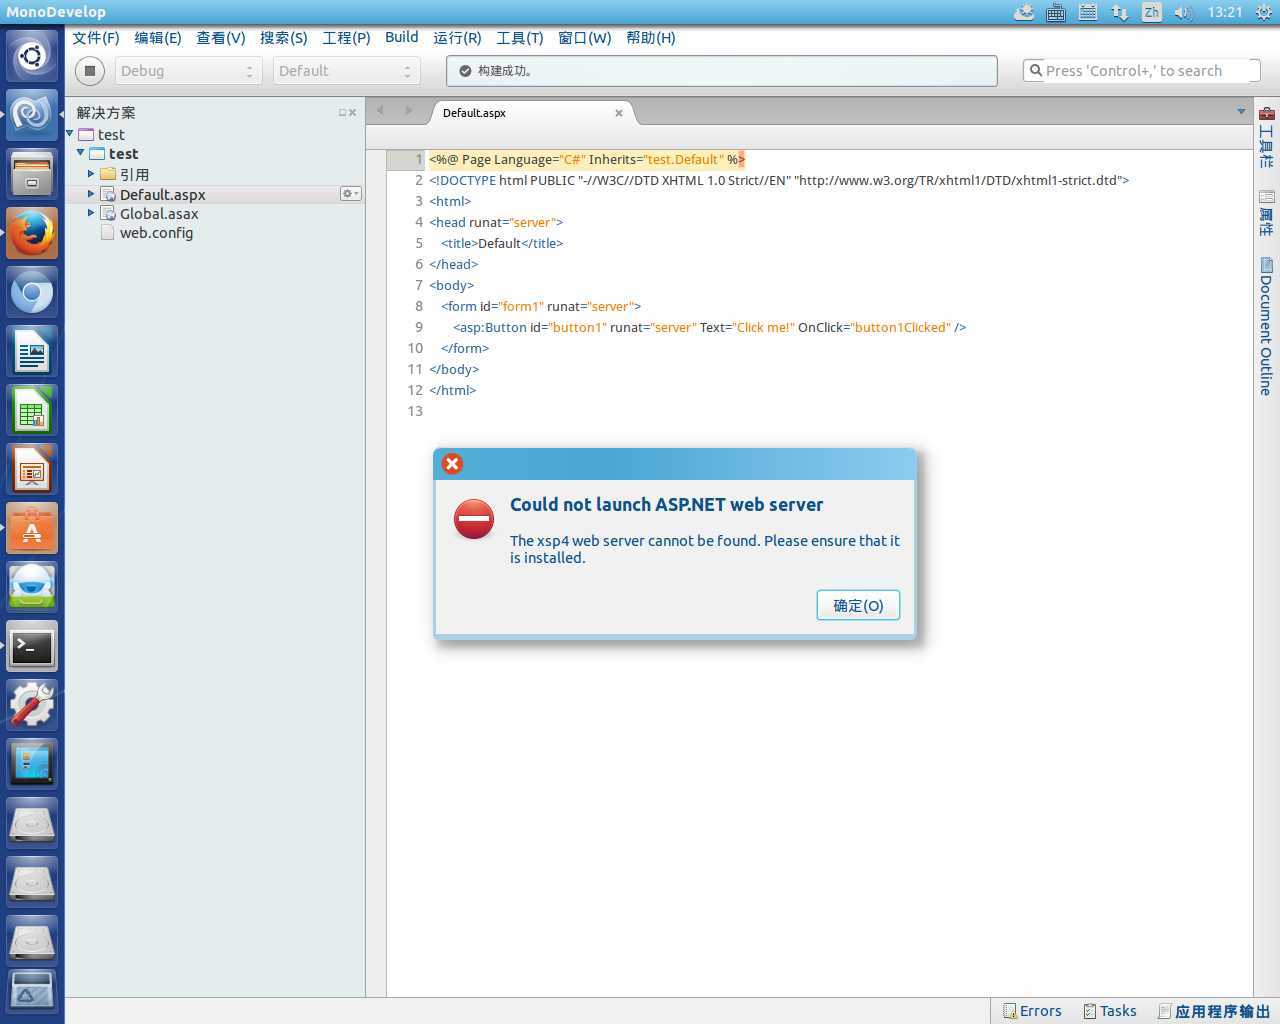Open LibreOffice Writer from launcher
The width and height of the screenshot is (1280, 1024).
coord(32,351)
